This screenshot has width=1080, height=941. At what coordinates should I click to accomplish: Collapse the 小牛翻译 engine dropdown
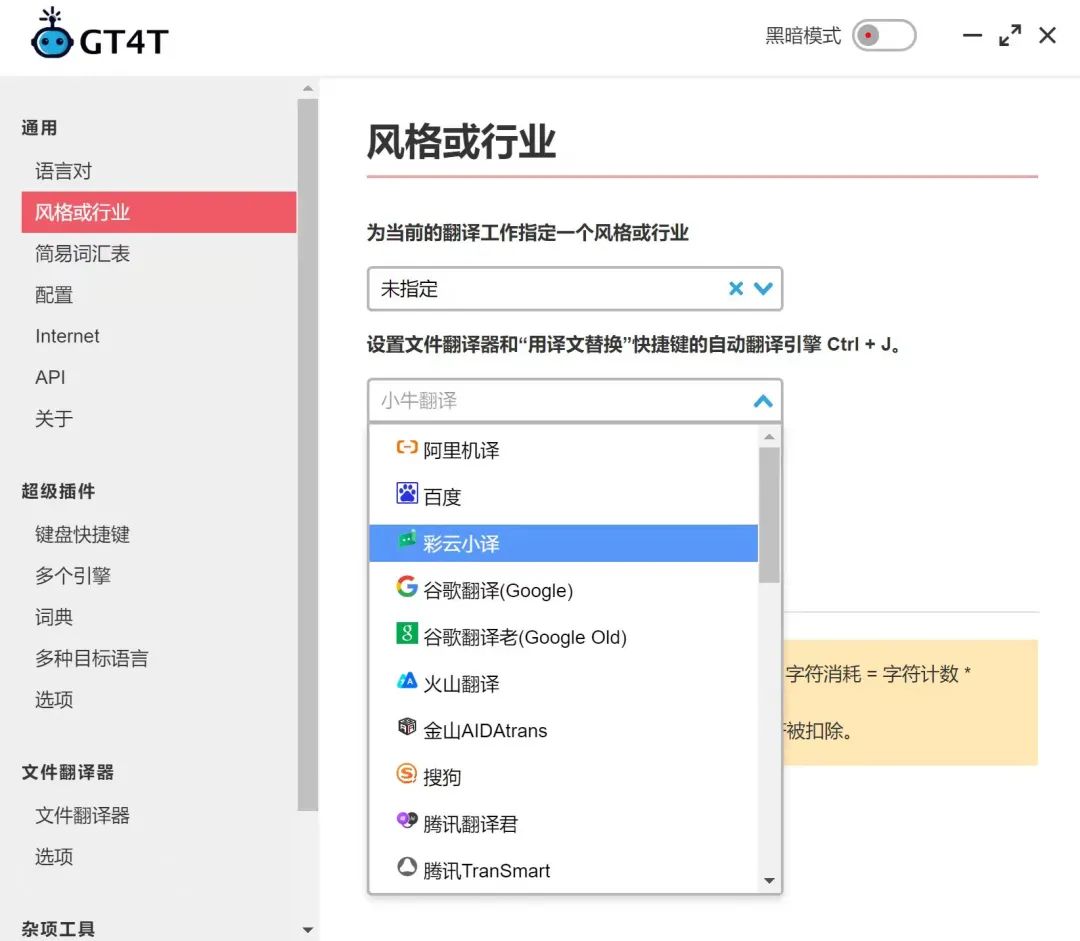[763, 401]
